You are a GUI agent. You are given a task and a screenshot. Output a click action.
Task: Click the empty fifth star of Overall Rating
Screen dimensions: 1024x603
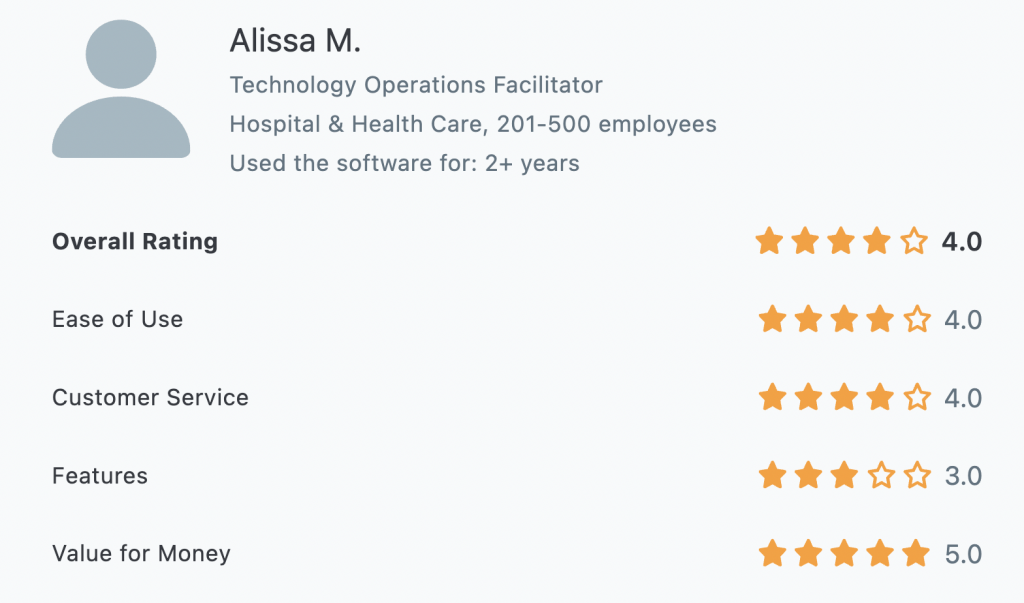pyautogui.click(x=914, y=241)
